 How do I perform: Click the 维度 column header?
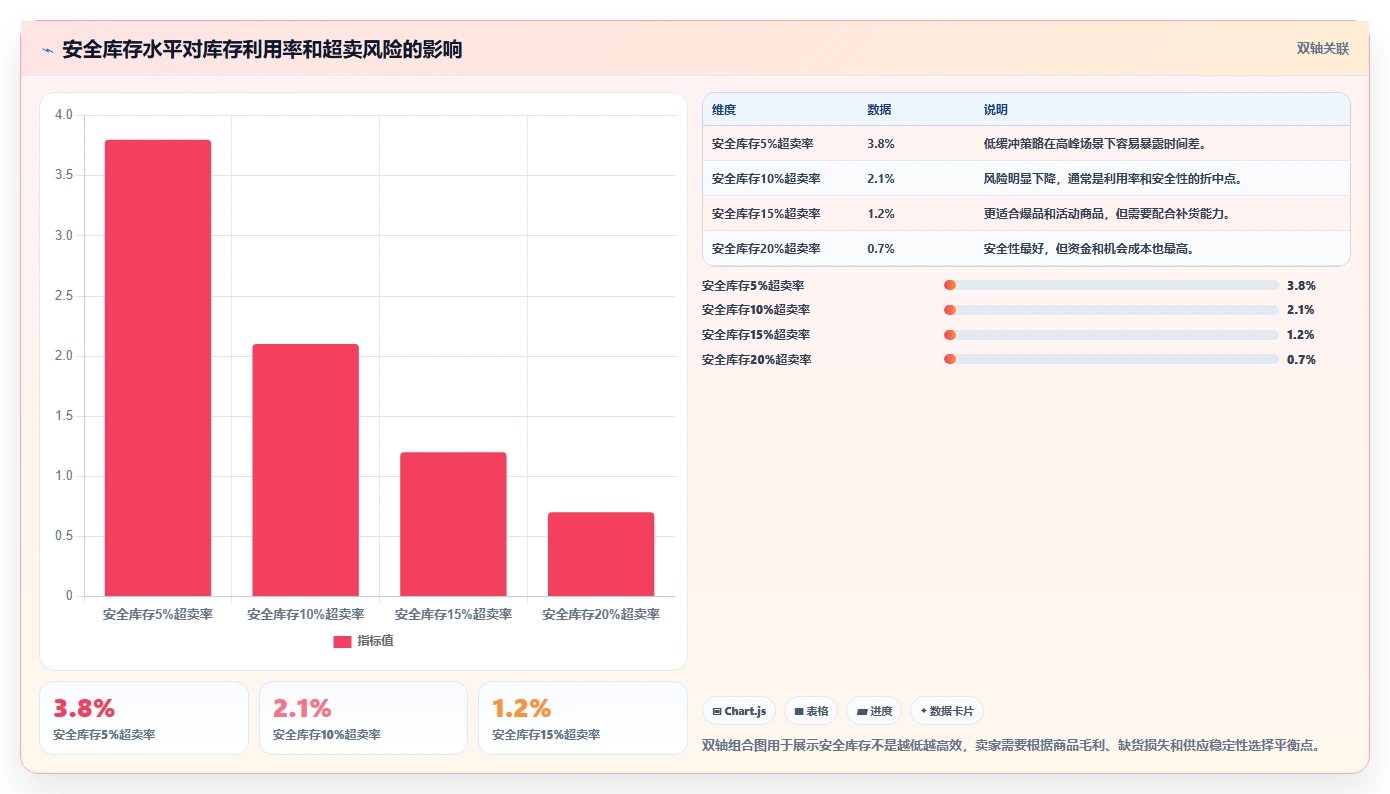coord(724,110)
